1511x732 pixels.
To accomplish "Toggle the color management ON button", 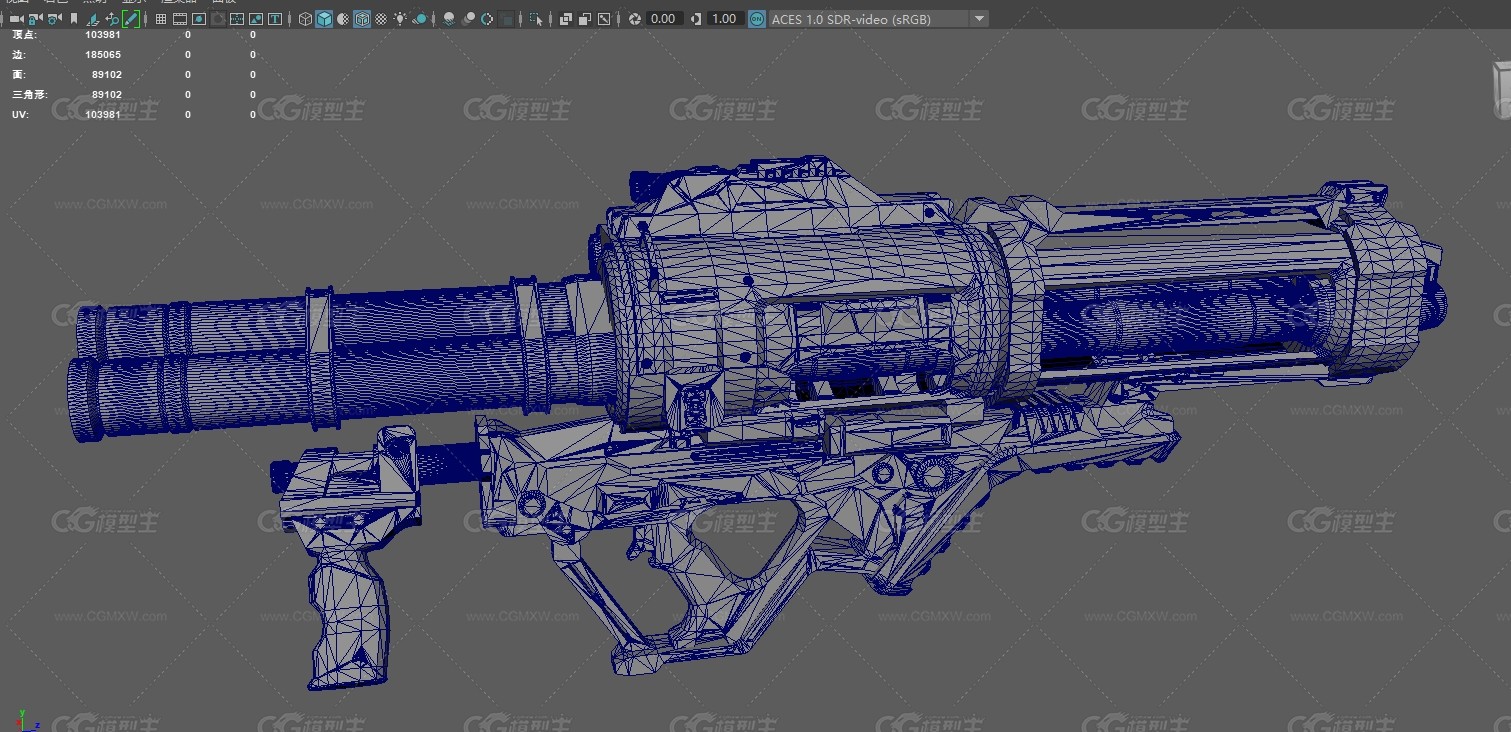I will [x=757, y=19].
